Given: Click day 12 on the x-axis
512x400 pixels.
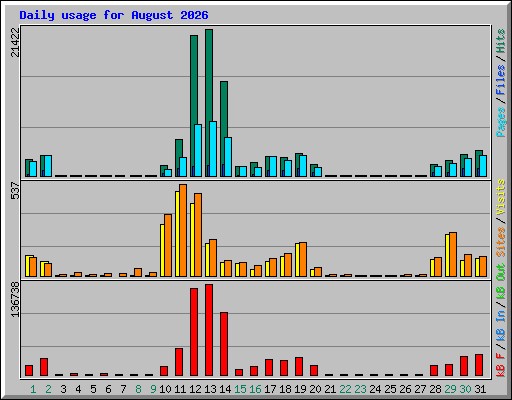Looking at the screenshot, I should pos(195,389).
